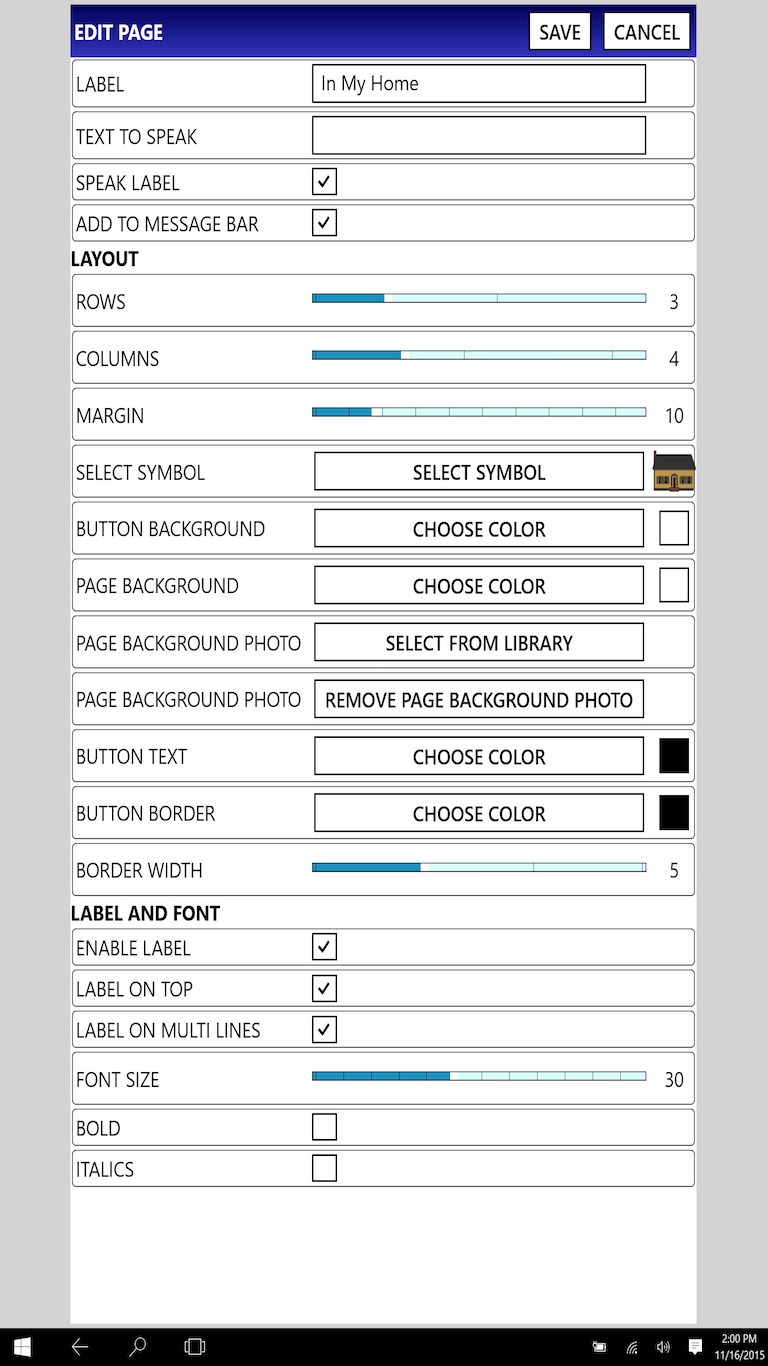Remove the page background photo

pos(479,700)
